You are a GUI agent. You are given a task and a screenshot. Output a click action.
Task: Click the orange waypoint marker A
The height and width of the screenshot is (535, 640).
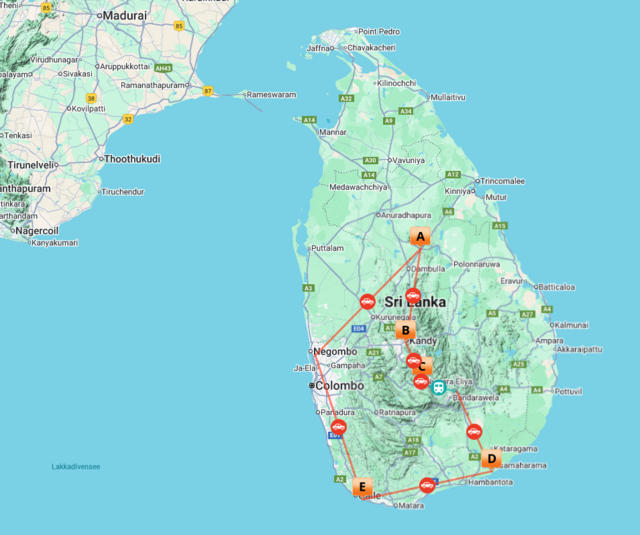[x=421, y=237]
